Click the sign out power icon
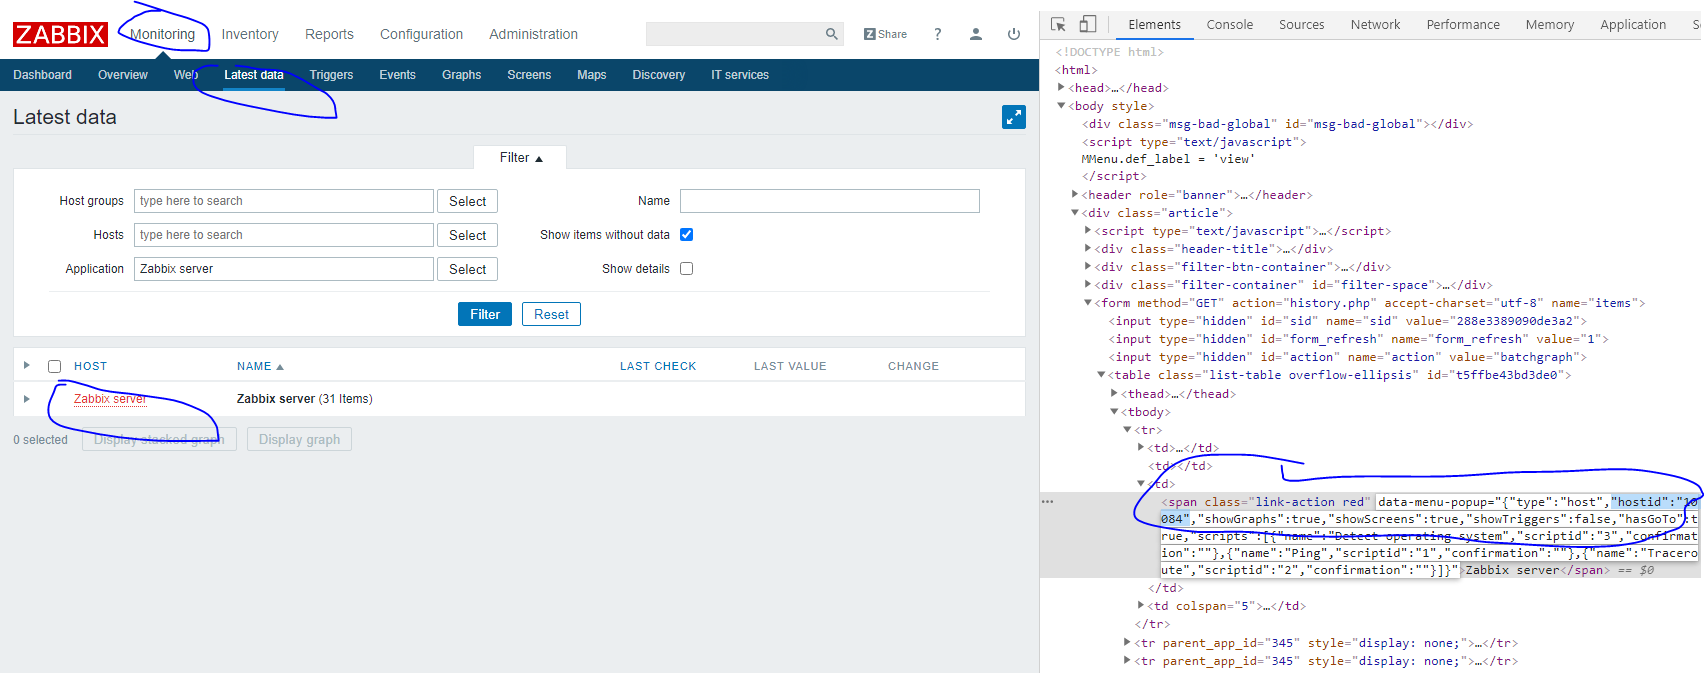 (x=1013, y=34)
